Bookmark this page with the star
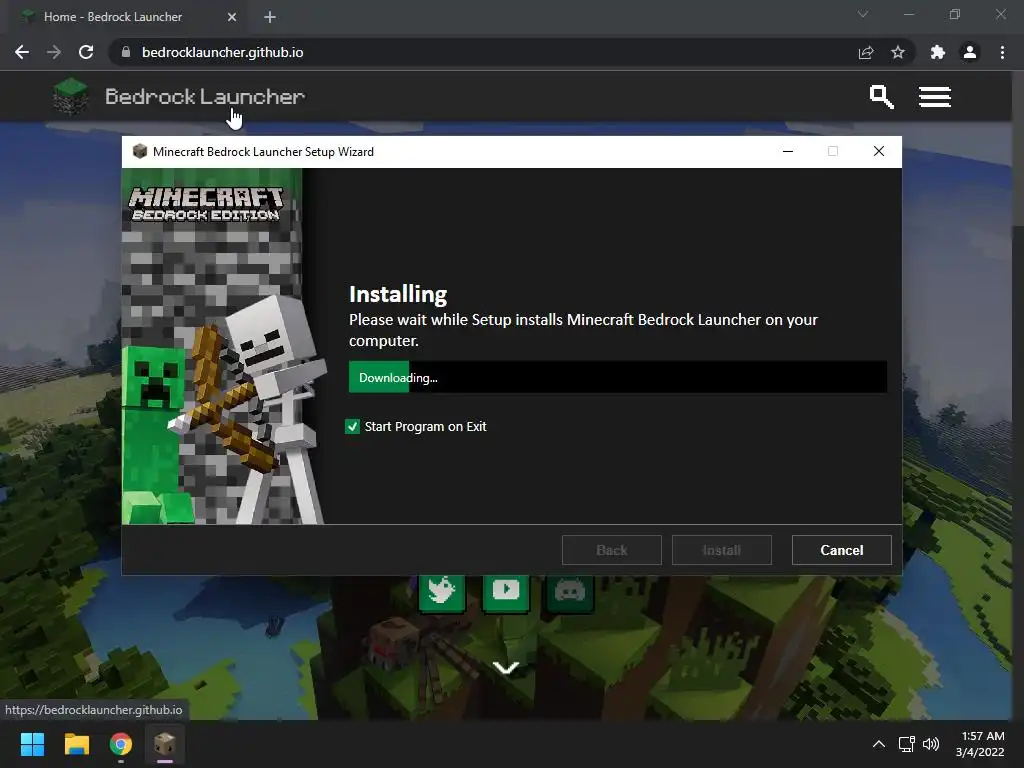The height and width of the screenshot is (768, 1024). [898, 52]
